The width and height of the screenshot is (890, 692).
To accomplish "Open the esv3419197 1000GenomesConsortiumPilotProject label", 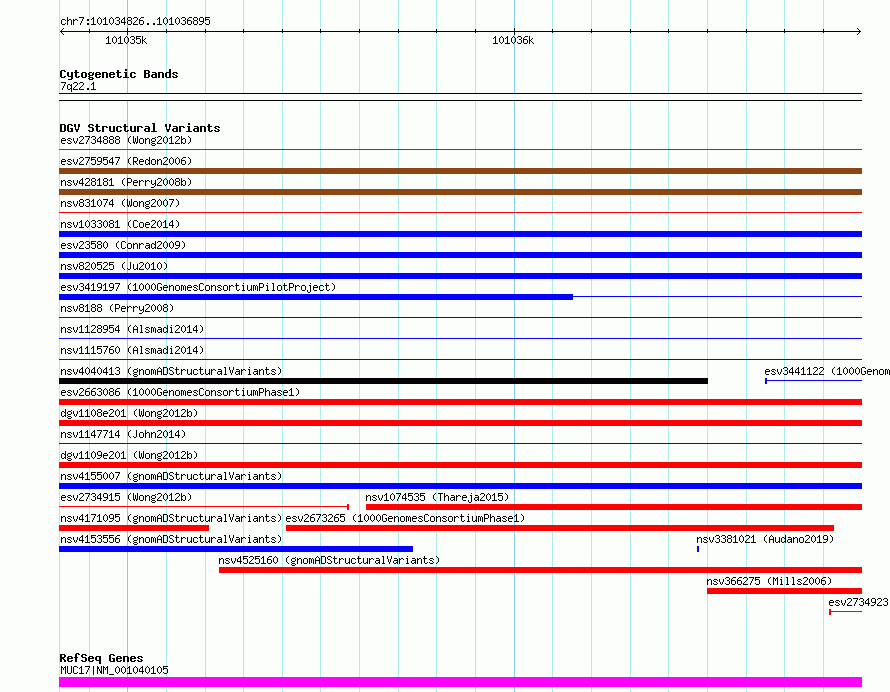I will tap(198, 287).
